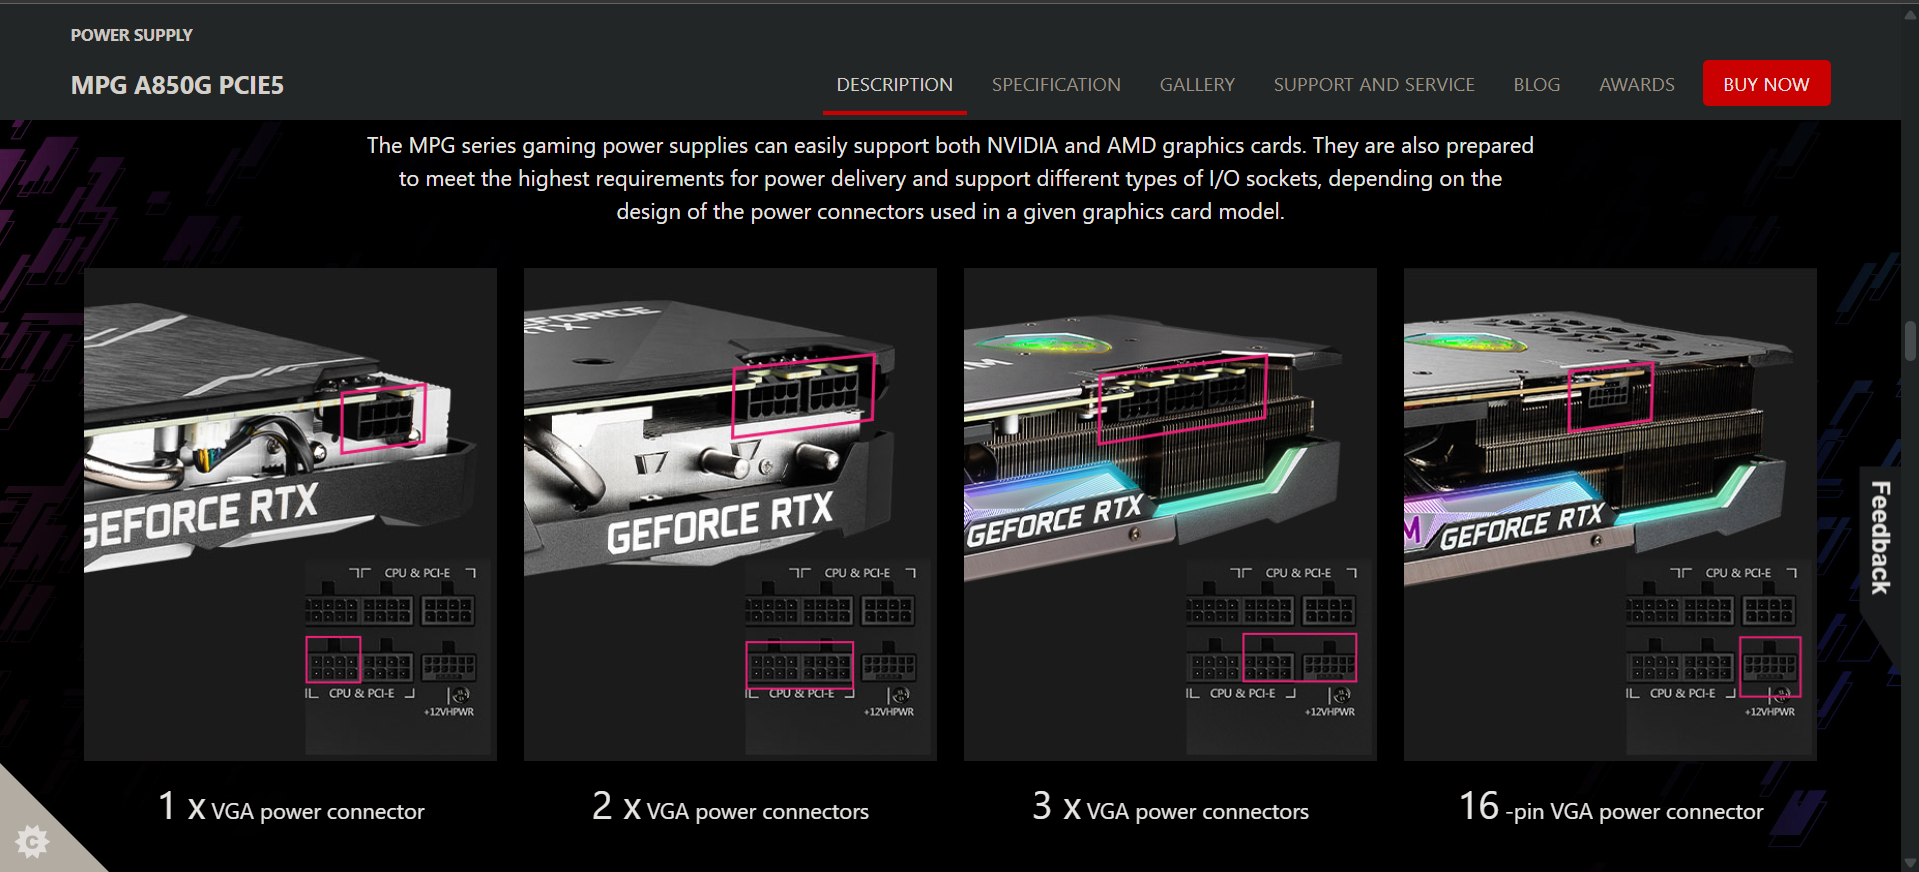Click the BUY NOW button
Screen dimensions: 1919x872
1766,84
